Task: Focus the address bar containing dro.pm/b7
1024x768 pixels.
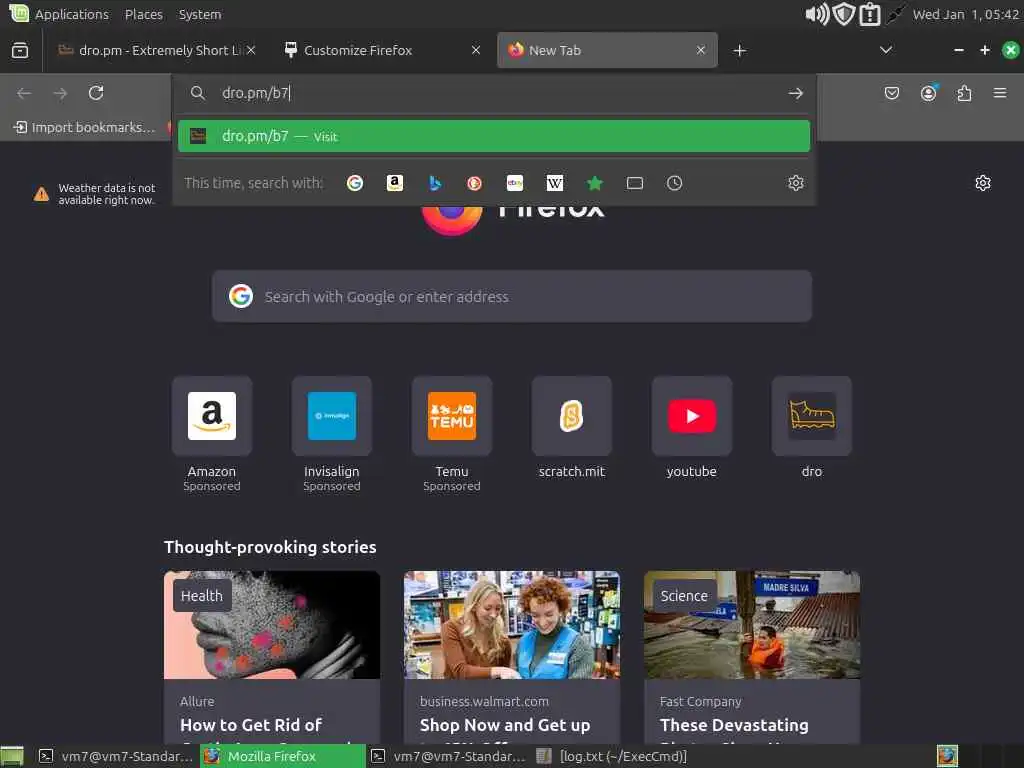Action: (496, 93)
